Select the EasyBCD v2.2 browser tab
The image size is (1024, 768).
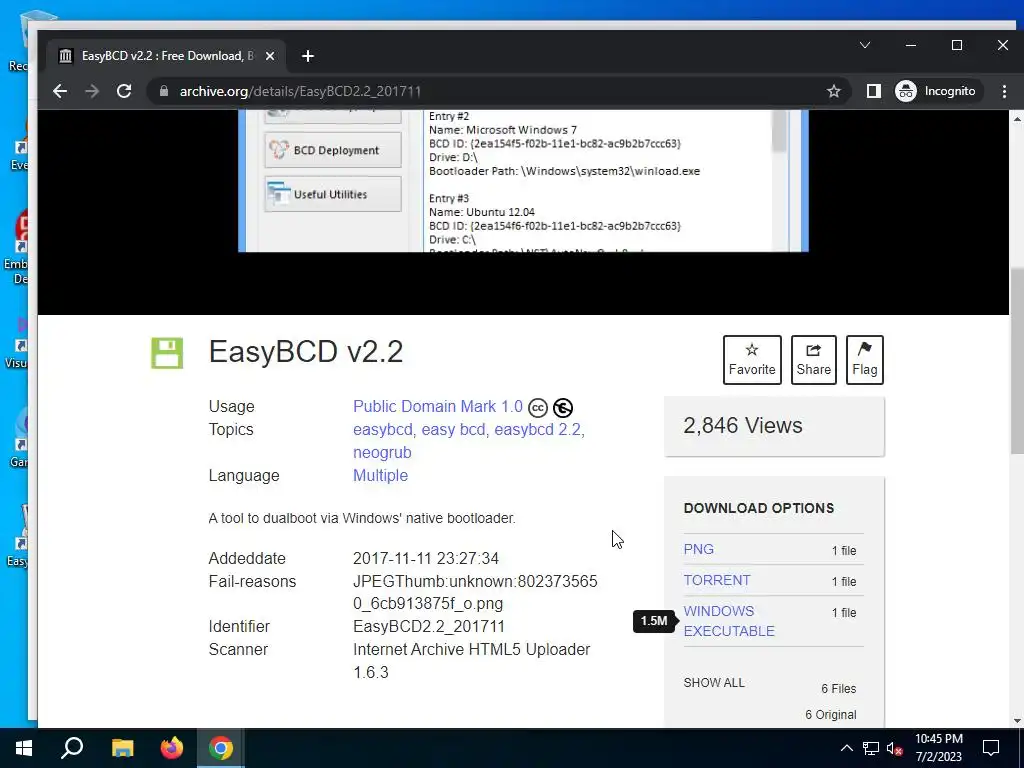[167, 56]
